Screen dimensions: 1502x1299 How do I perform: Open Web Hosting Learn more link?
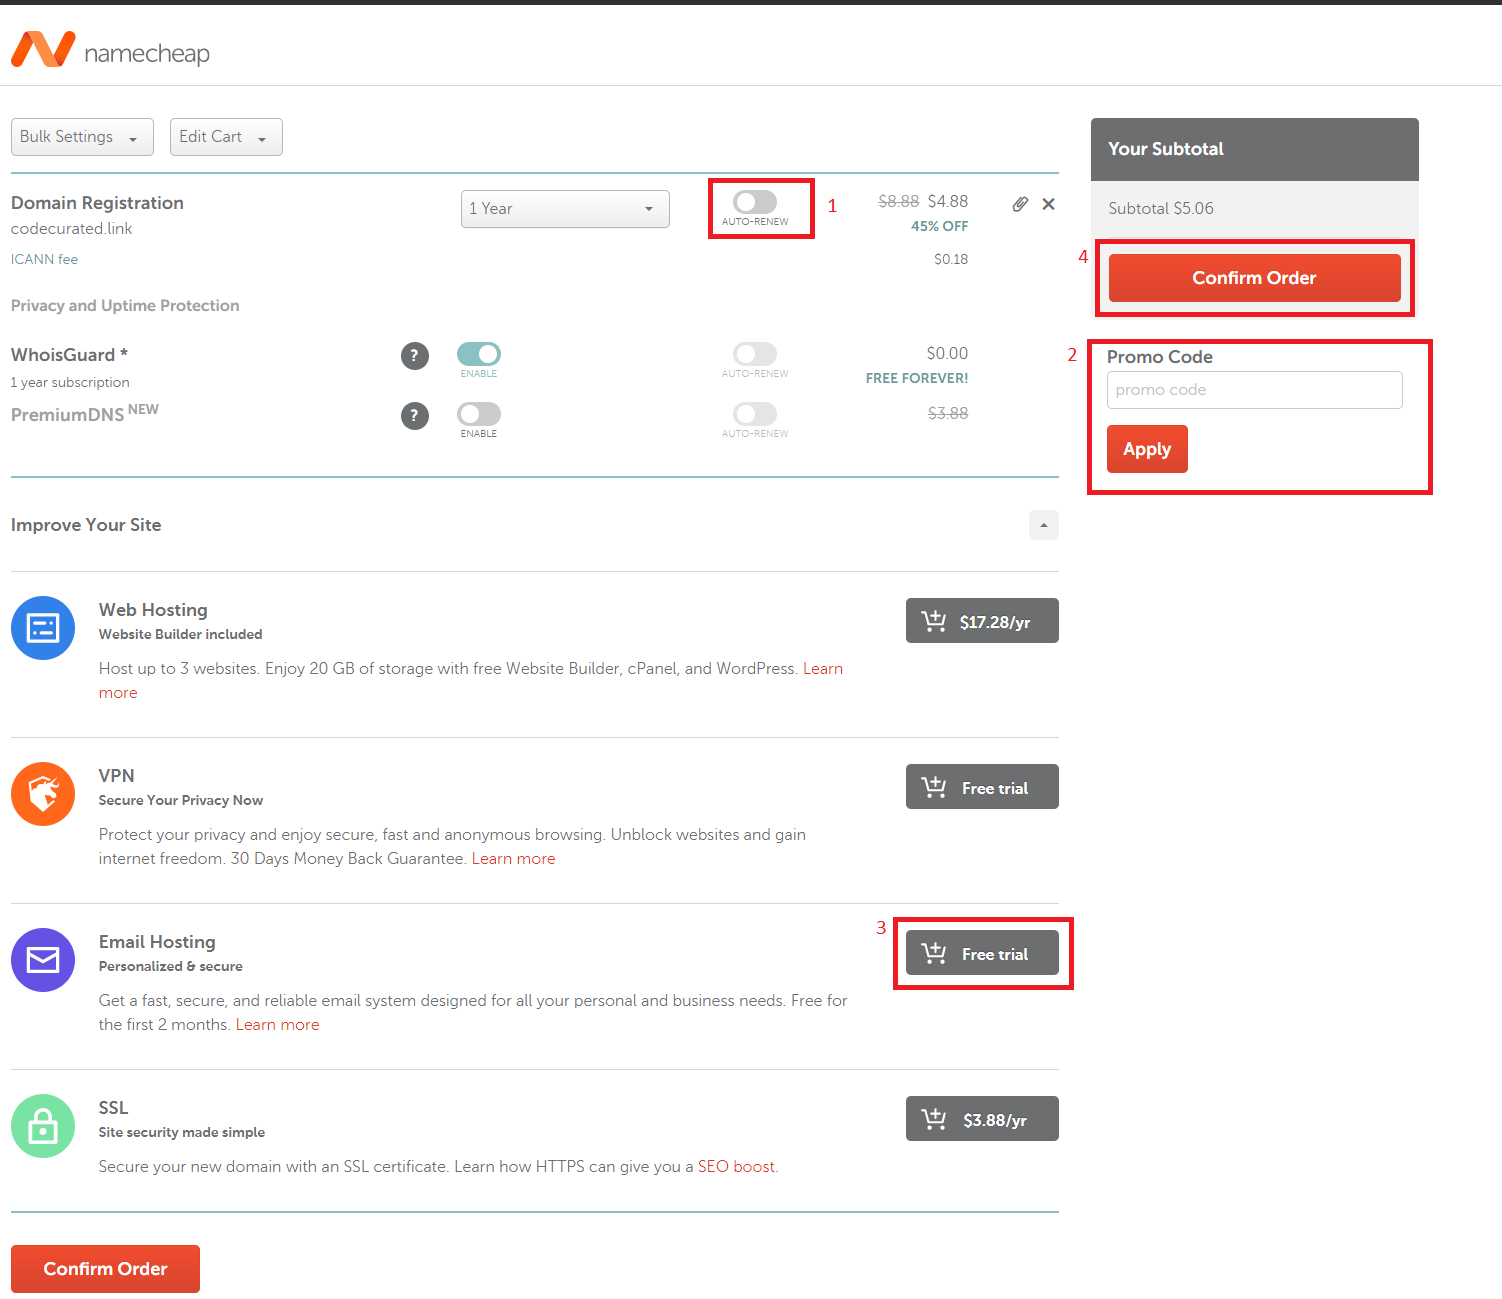pos(822,669)
